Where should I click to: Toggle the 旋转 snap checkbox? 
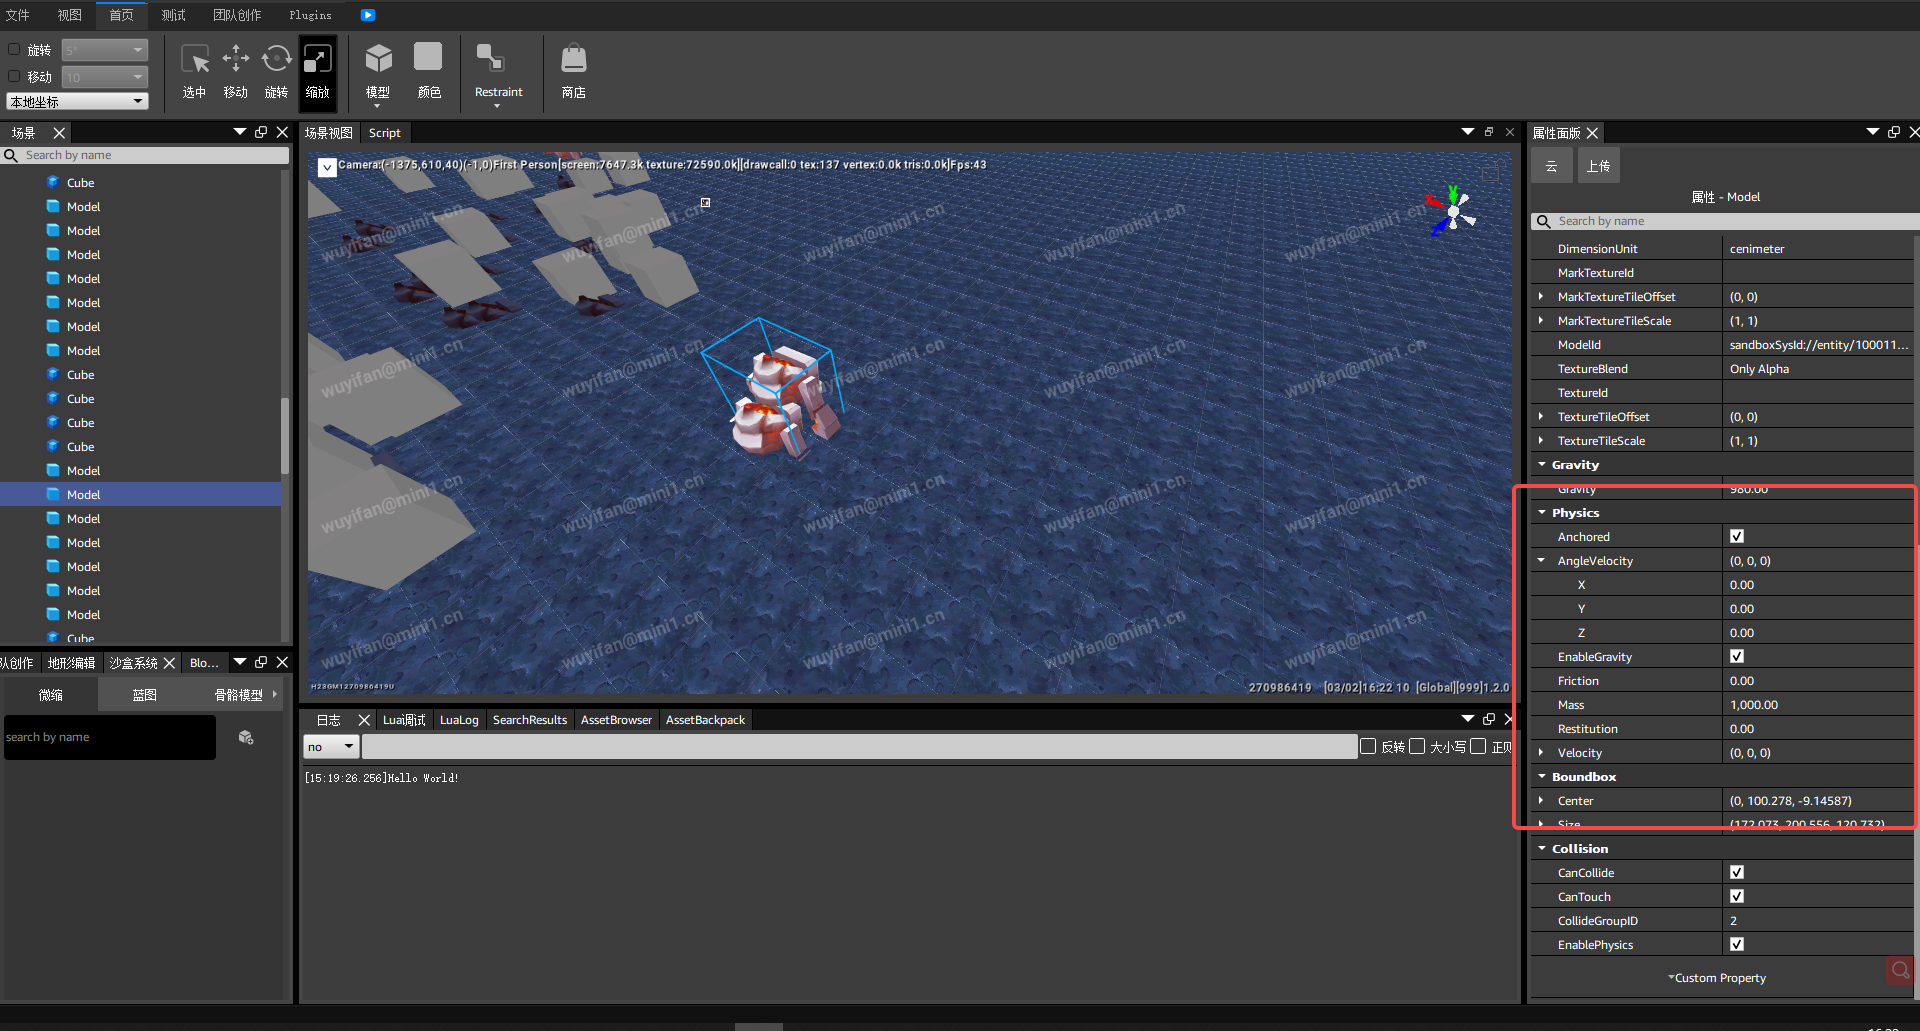click(x=14, y=49)
